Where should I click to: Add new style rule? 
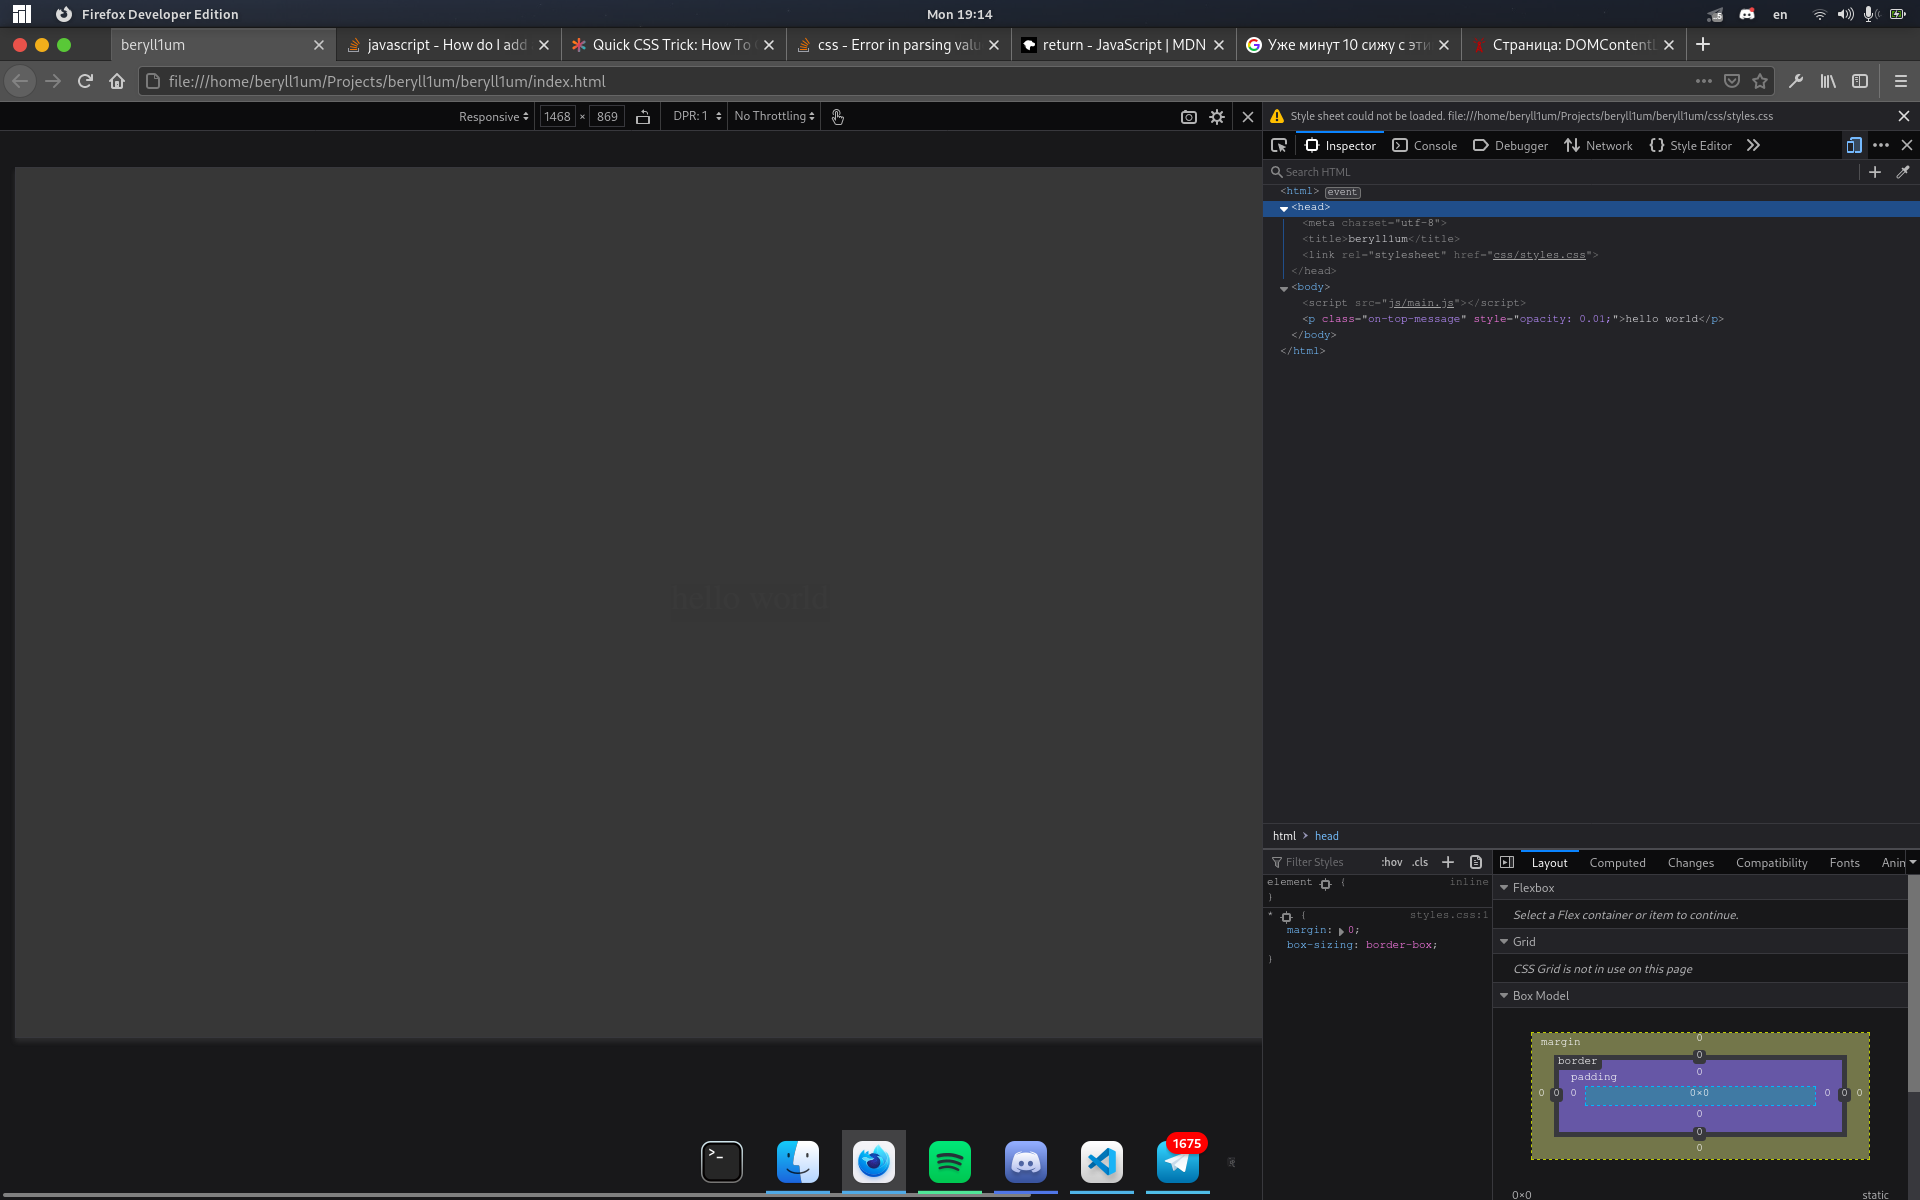coord(1447,862)
